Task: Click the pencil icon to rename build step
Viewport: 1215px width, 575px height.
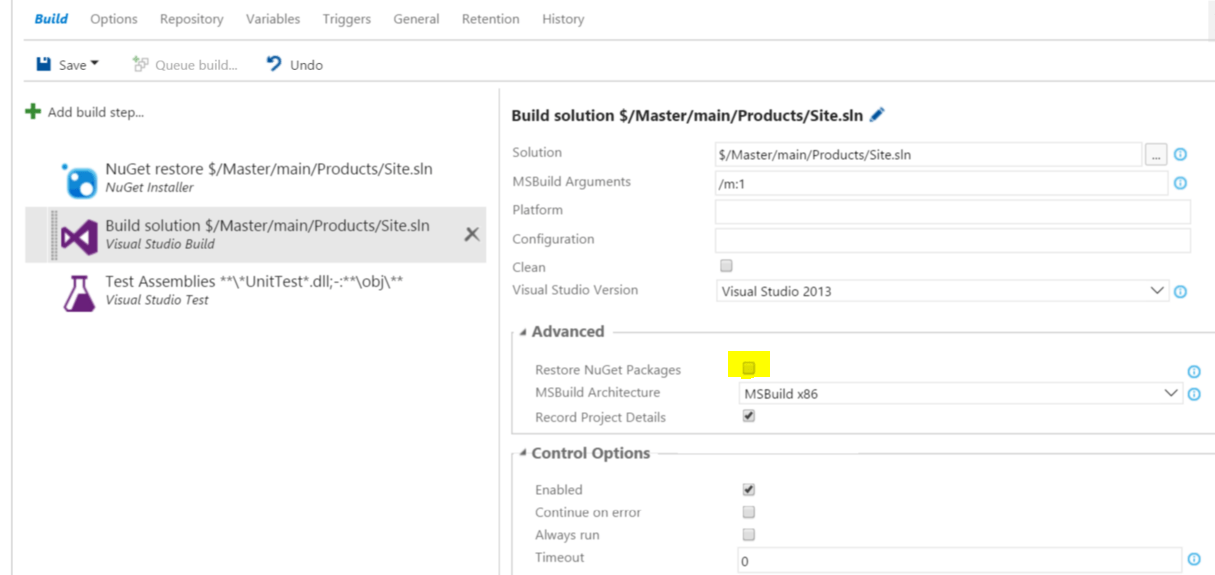Action: coord(877,115)
